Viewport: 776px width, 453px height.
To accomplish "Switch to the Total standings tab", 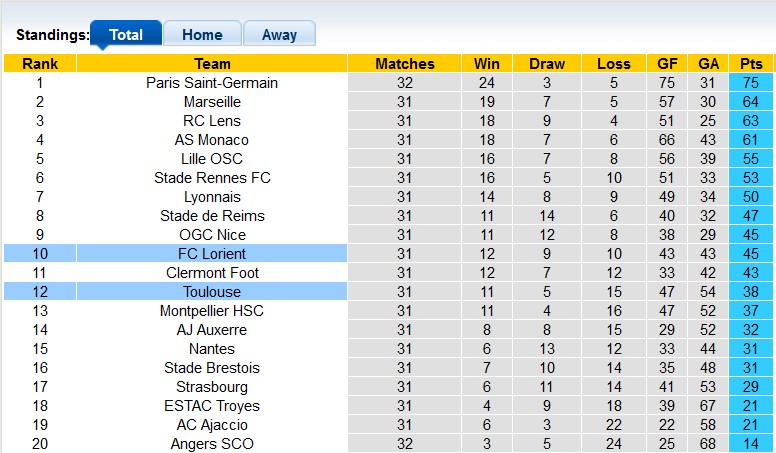I will point(125,34).
